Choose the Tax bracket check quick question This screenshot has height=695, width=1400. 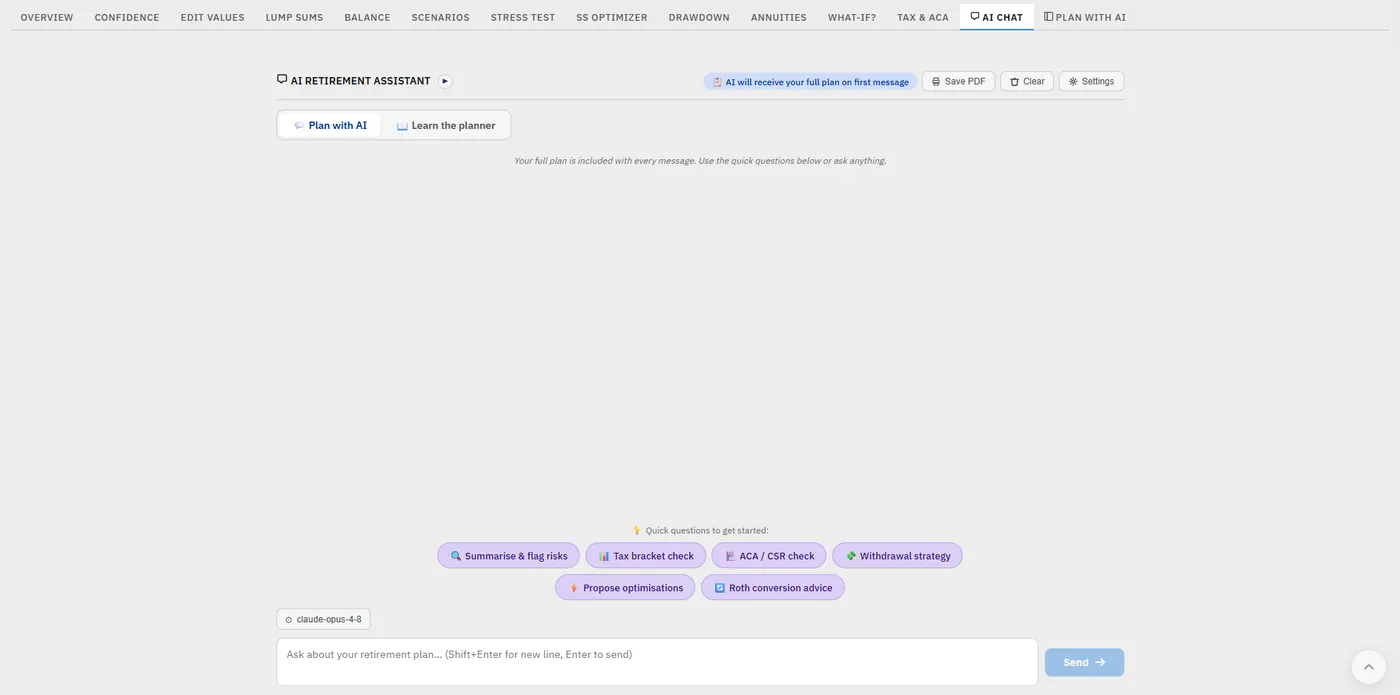[646, 556]
